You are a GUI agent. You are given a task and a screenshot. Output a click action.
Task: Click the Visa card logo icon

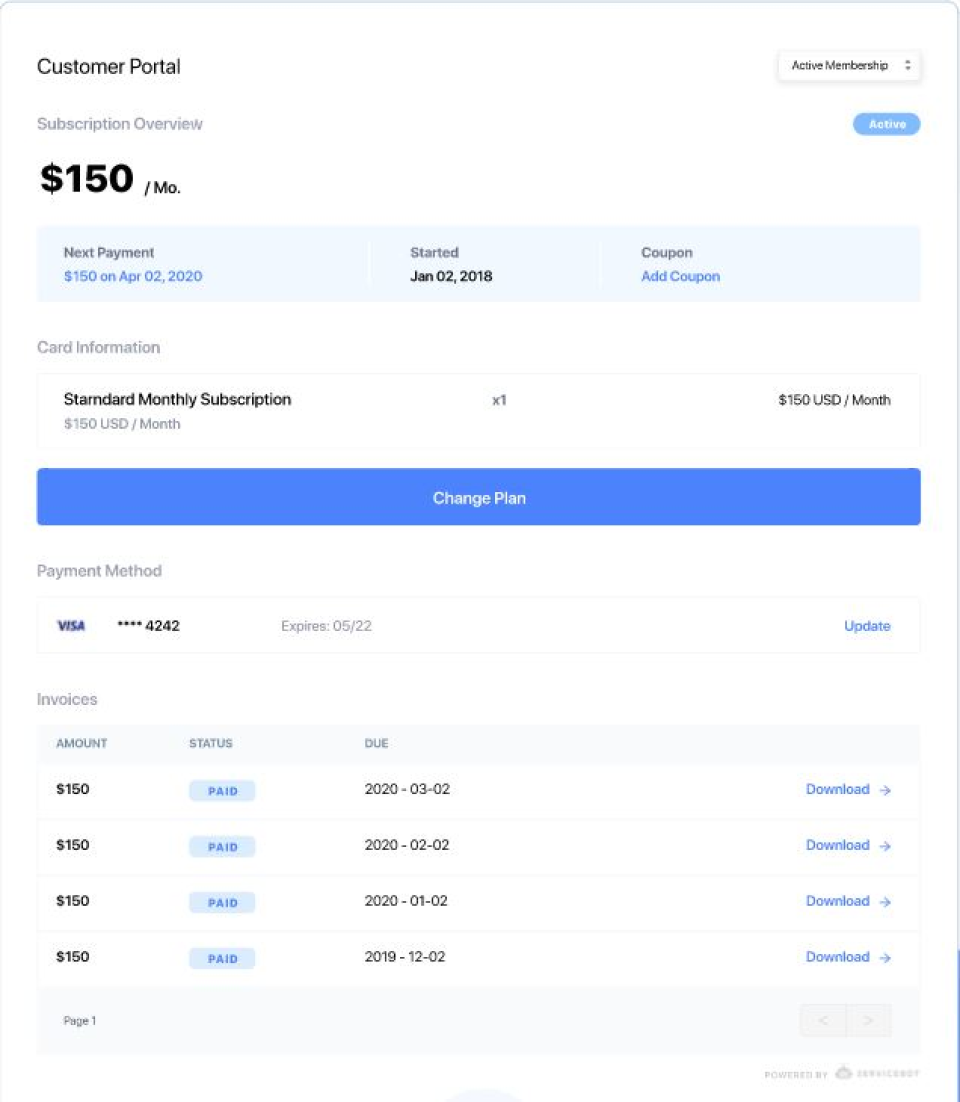pos(71,626)
